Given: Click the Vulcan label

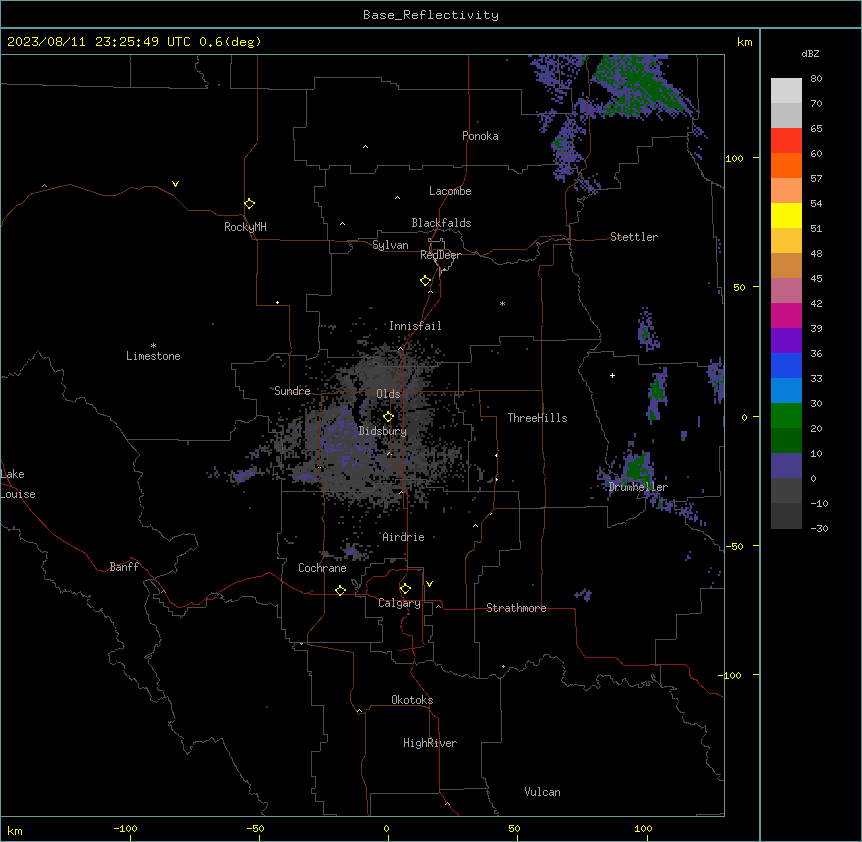Looking at the screenshot, I should pyautogui.click(x=543, y=792).
